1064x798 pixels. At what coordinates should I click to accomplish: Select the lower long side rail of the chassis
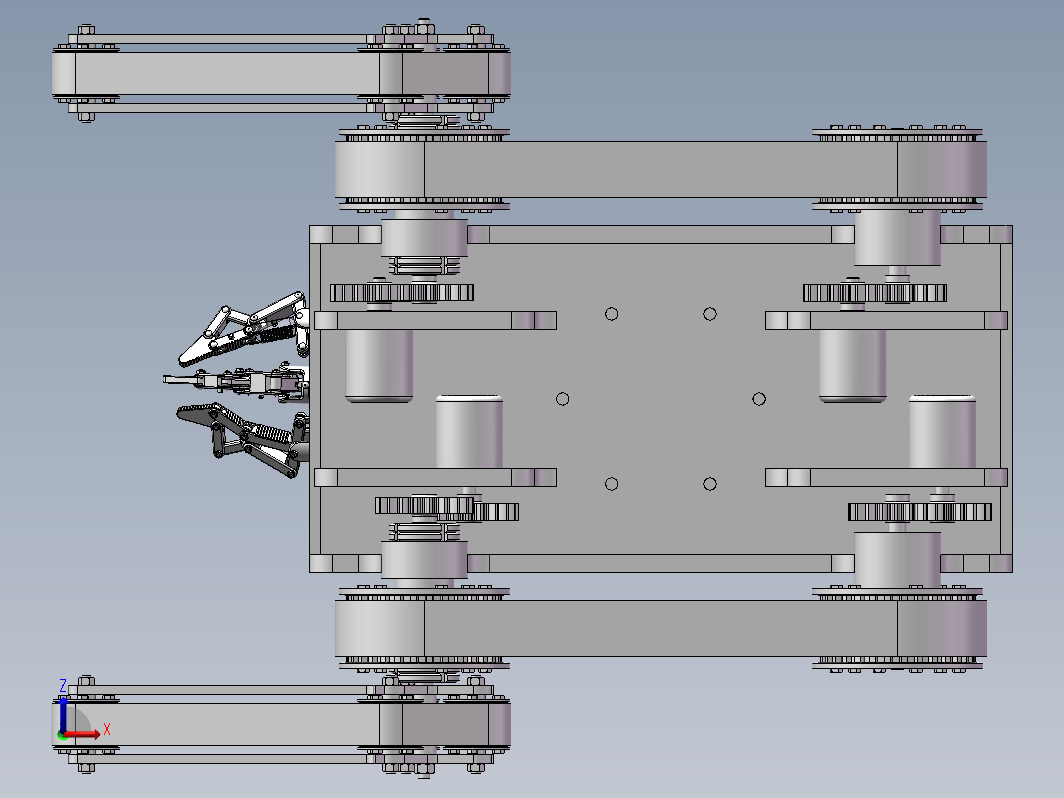pyautogui.click(x=660, y=563)
